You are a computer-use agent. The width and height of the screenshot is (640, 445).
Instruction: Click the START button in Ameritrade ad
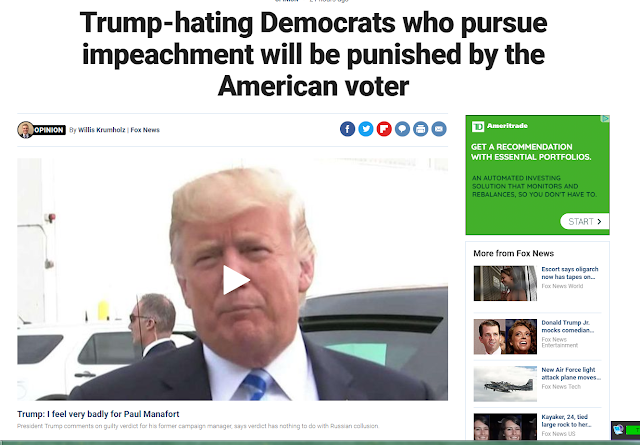[x=585, y=221]
